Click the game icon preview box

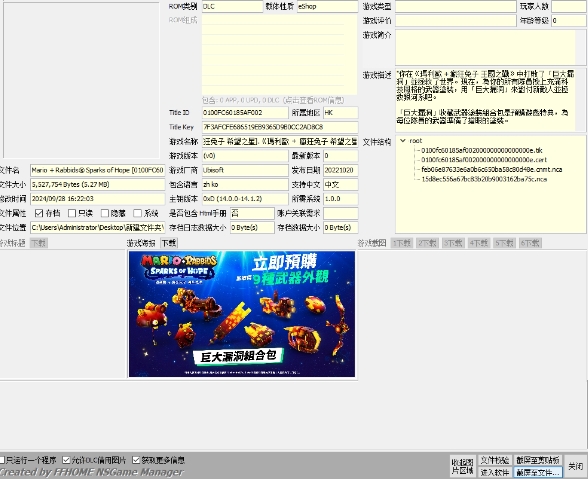point(81,80)
